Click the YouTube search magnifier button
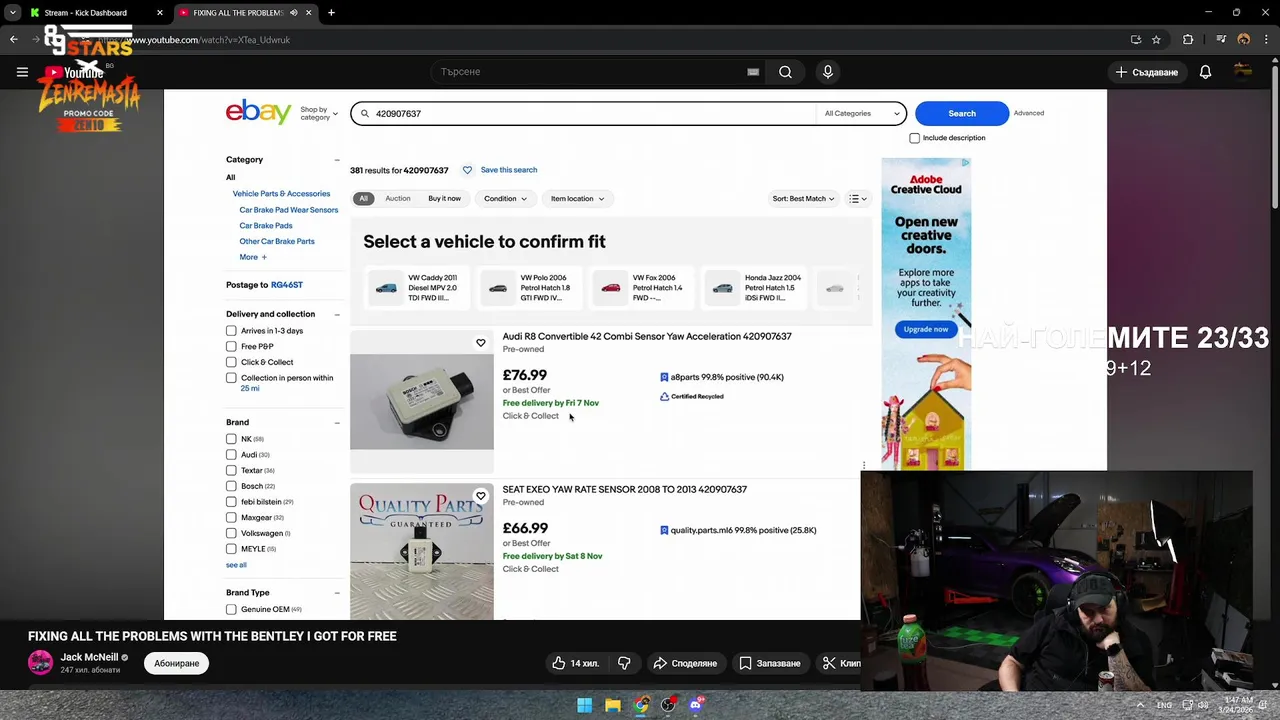 [x=785, y=72]
